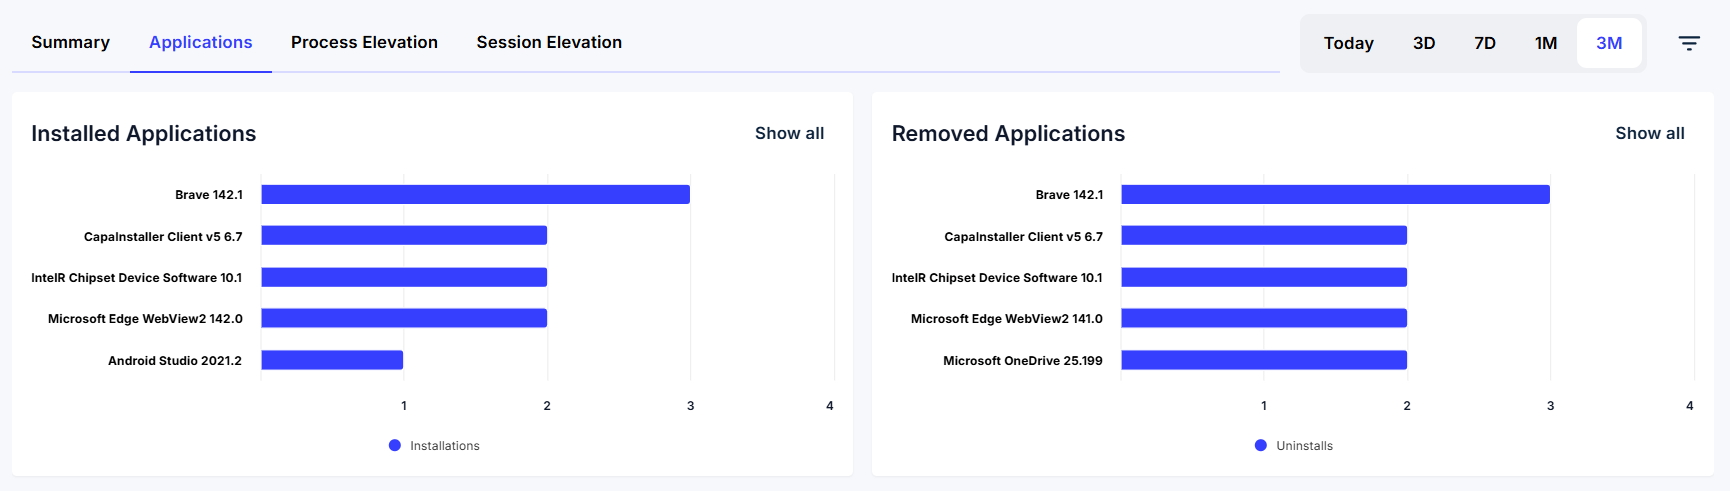This screenshot has height=491, width=1730.
Task: Switch to the Summary tab
Action: click(x=71, y=42)
